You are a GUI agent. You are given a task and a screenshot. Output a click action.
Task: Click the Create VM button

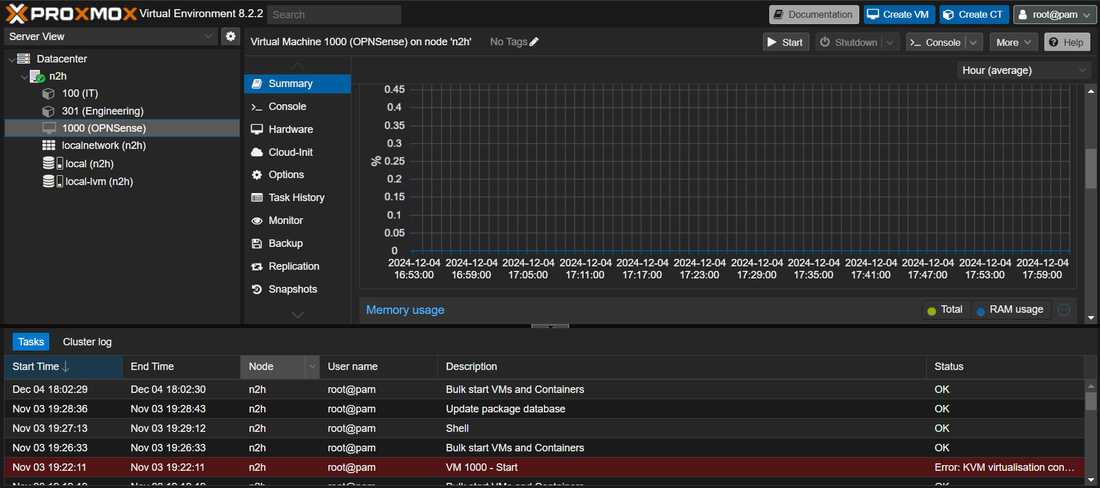tap(896, 14)
